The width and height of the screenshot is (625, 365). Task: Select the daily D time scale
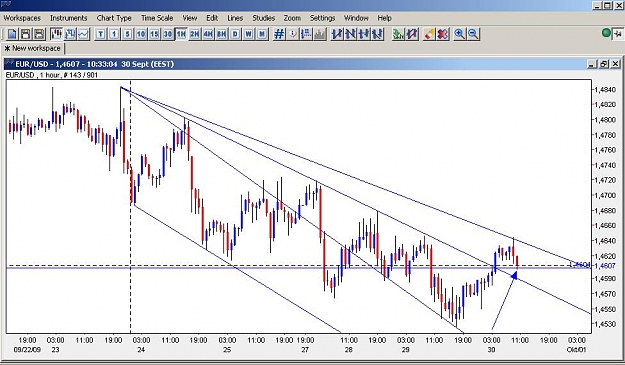(x=235, y=34)
